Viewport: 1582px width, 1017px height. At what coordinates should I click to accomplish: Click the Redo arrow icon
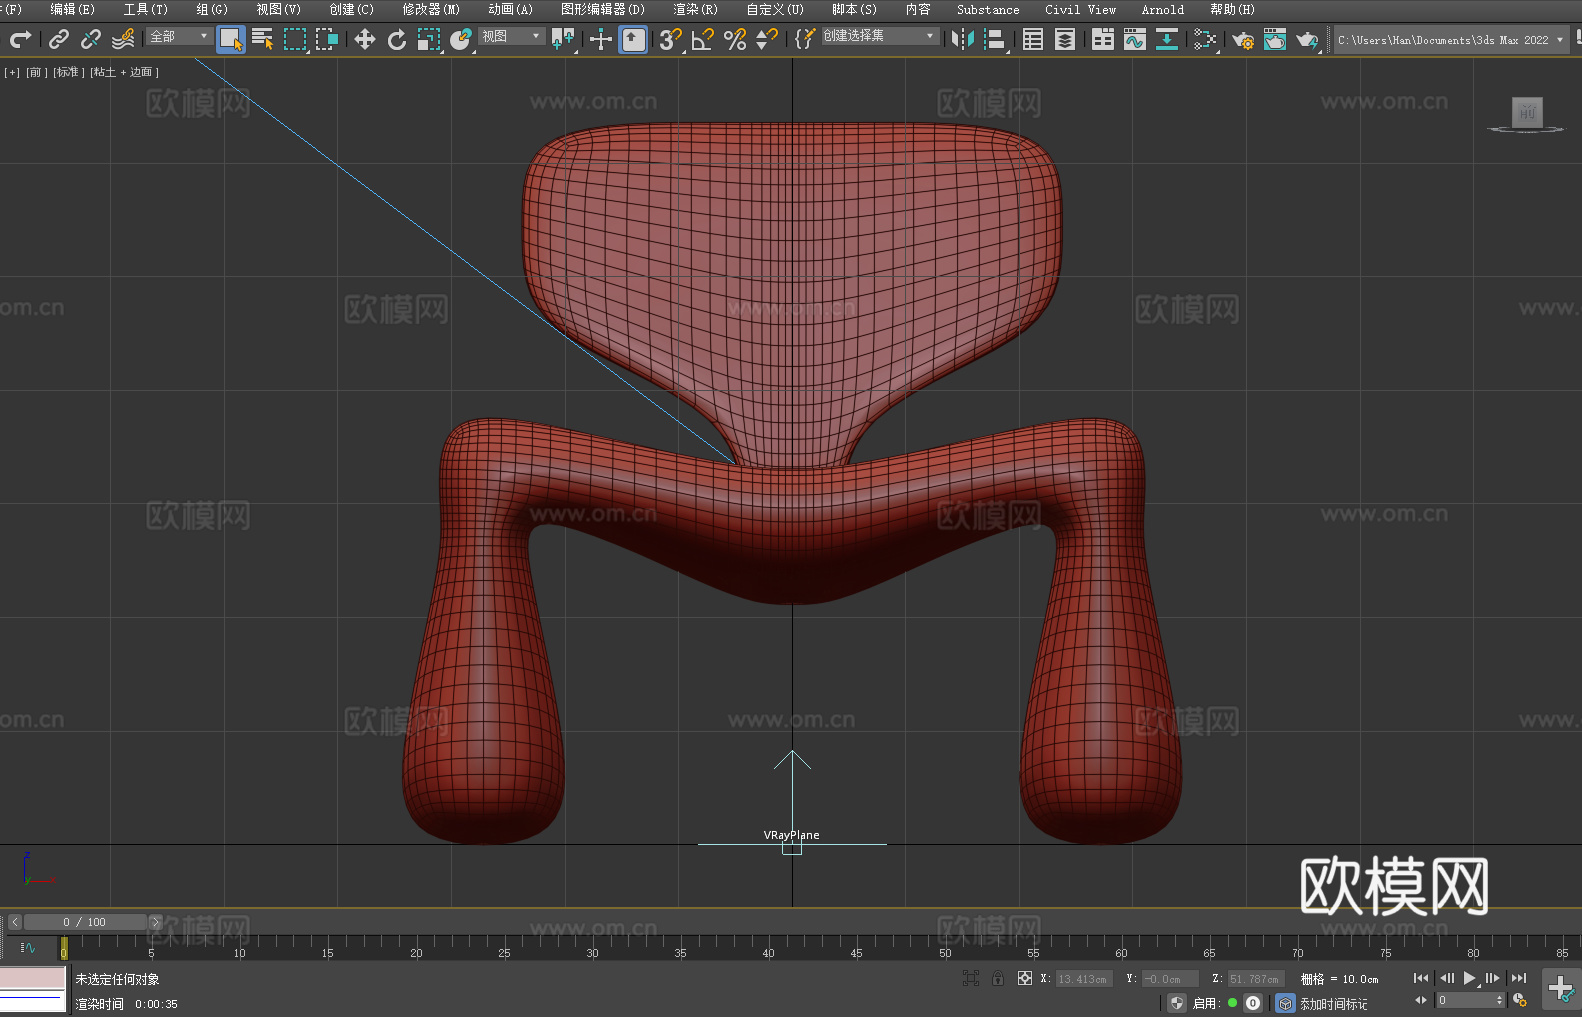[20, 39]
